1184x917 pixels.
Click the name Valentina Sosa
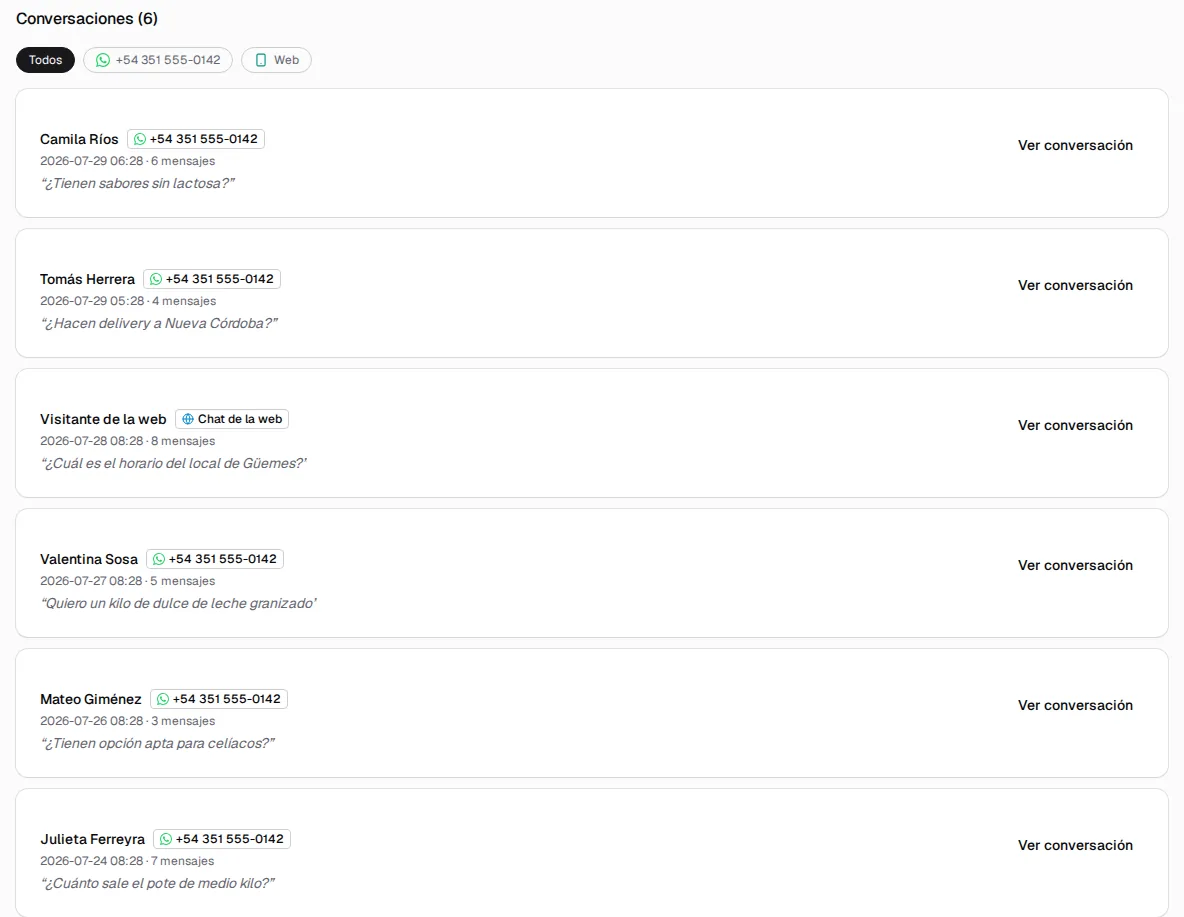click(89, 560)
